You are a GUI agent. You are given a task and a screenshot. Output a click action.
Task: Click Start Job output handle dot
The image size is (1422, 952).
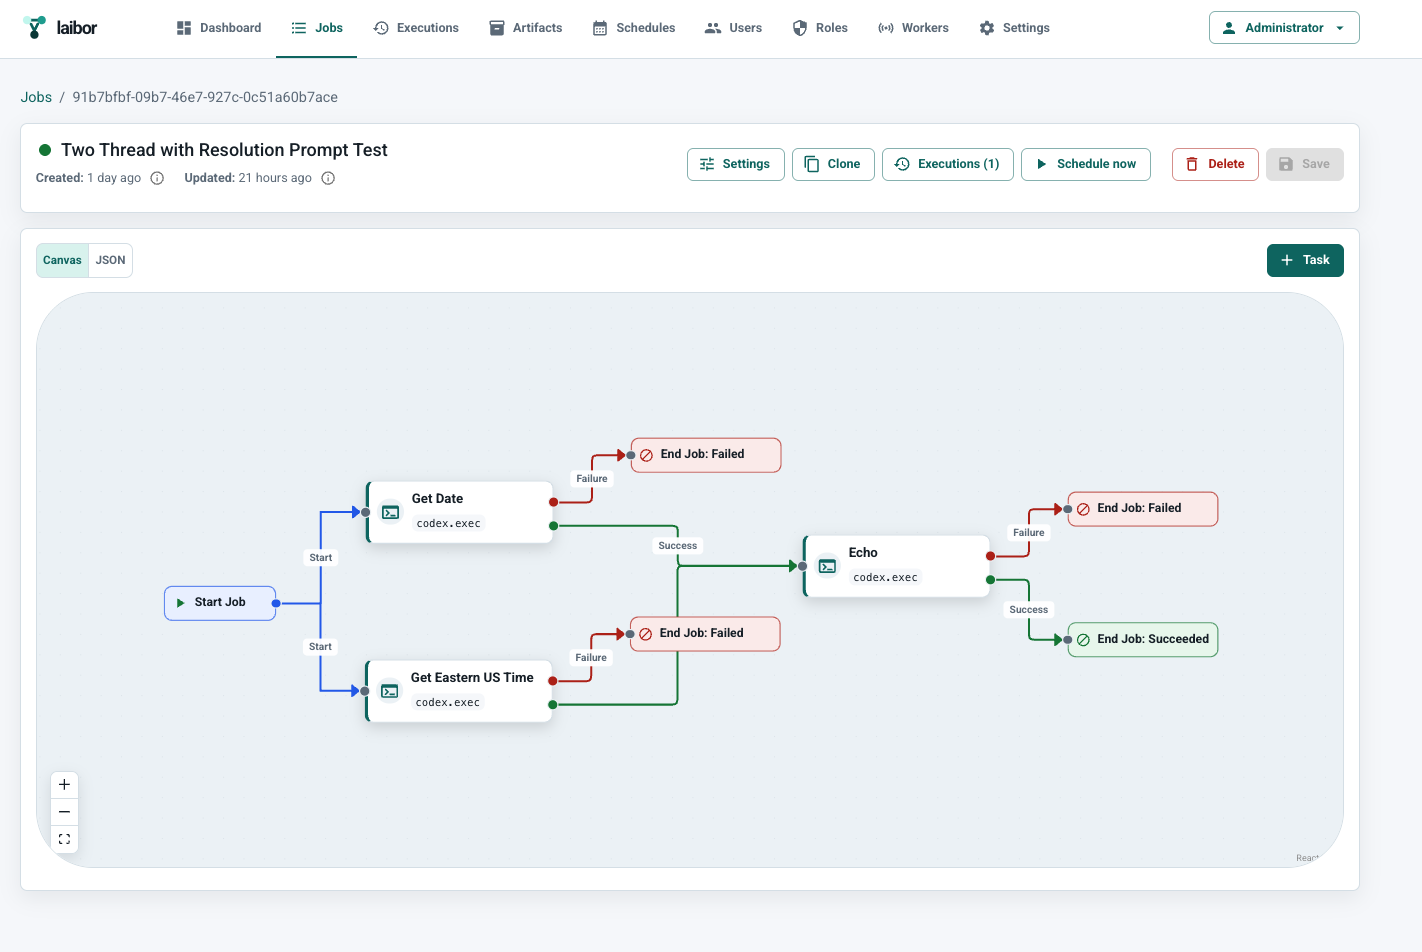tap(276, 603)
